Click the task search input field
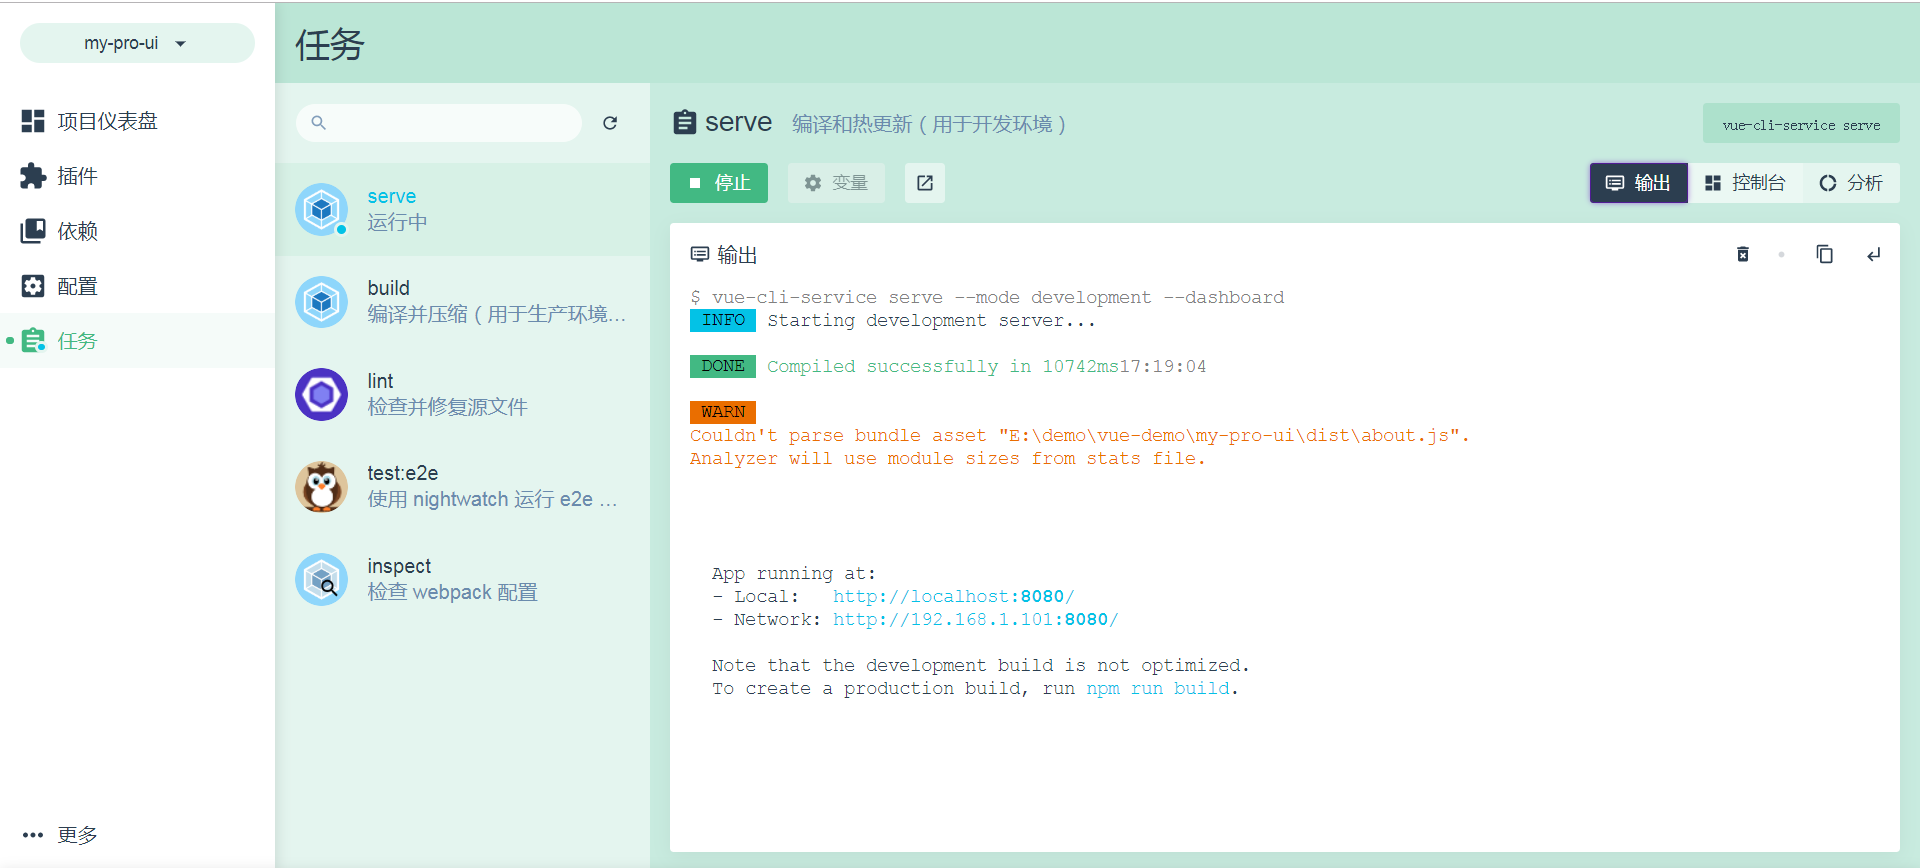The width and height of the screenshot is (1920, 868). point(440,123)
